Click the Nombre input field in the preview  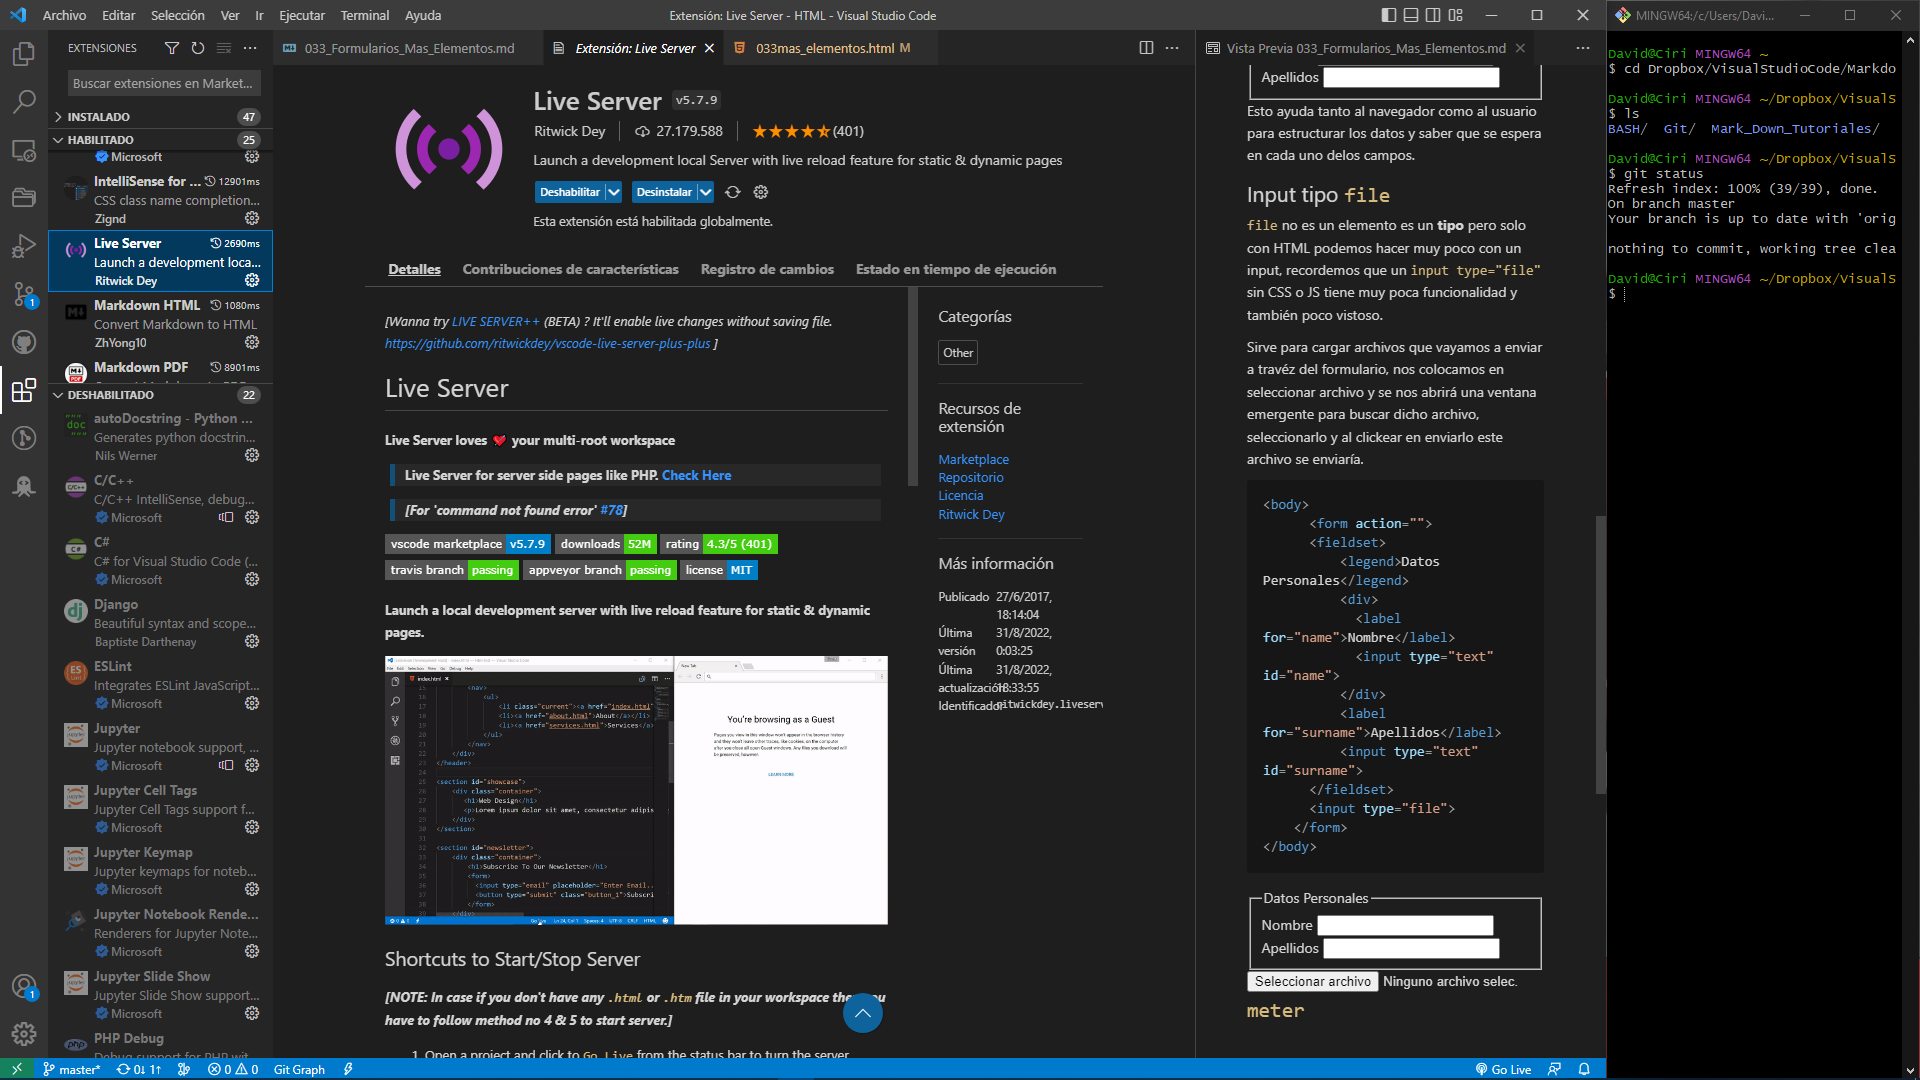[1404, 925]
